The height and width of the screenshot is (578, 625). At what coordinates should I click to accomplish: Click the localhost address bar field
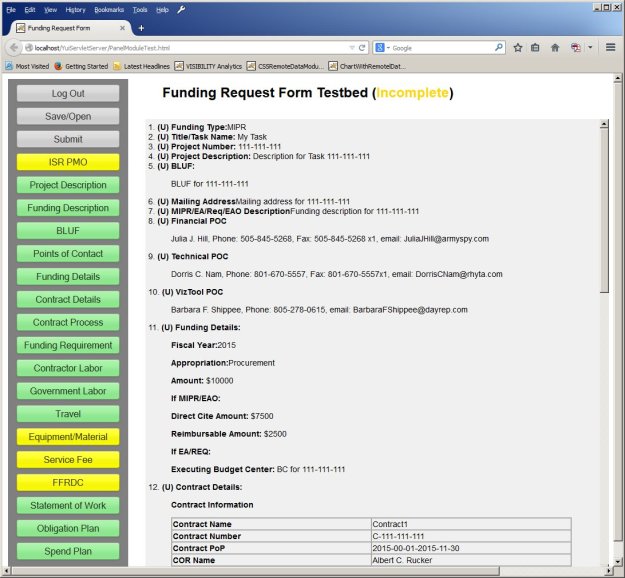180,47
